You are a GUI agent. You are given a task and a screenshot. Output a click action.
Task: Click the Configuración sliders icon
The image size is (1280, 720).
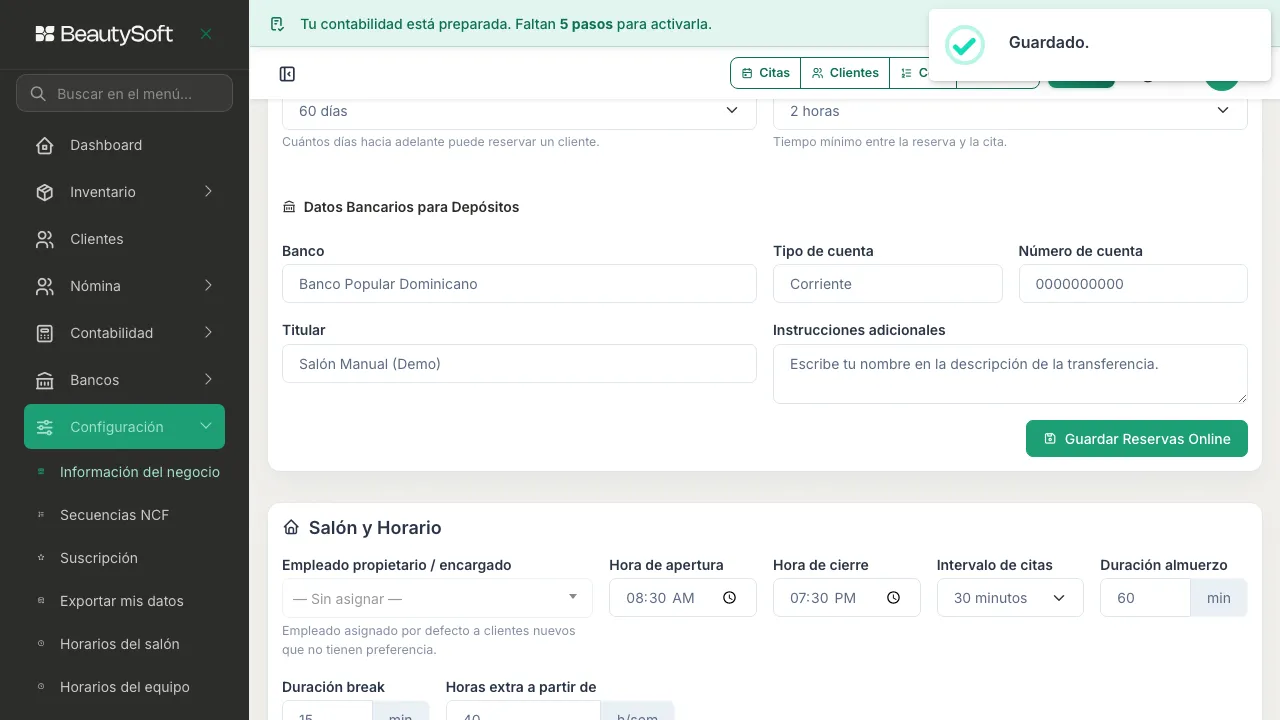coord(45,427)
